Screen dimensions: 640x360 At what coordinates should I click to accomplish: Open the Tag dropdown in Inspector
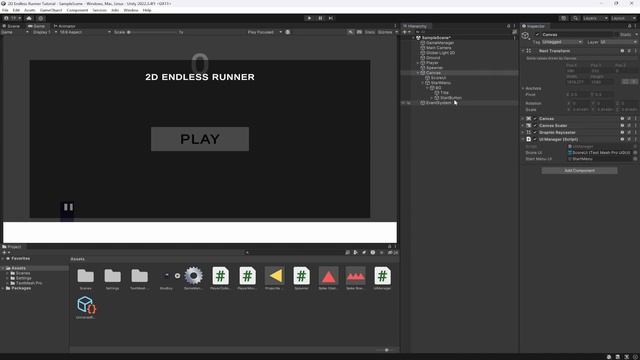click(562, 42)
